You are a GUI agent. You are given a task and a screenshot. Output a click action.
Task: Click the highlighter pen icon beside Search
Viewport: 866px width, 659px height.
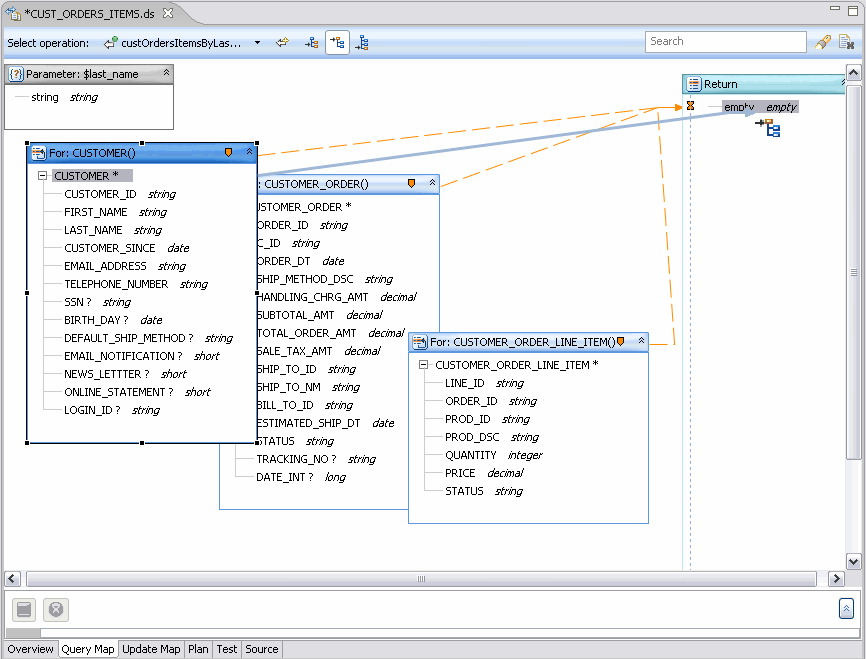[823, 42]
